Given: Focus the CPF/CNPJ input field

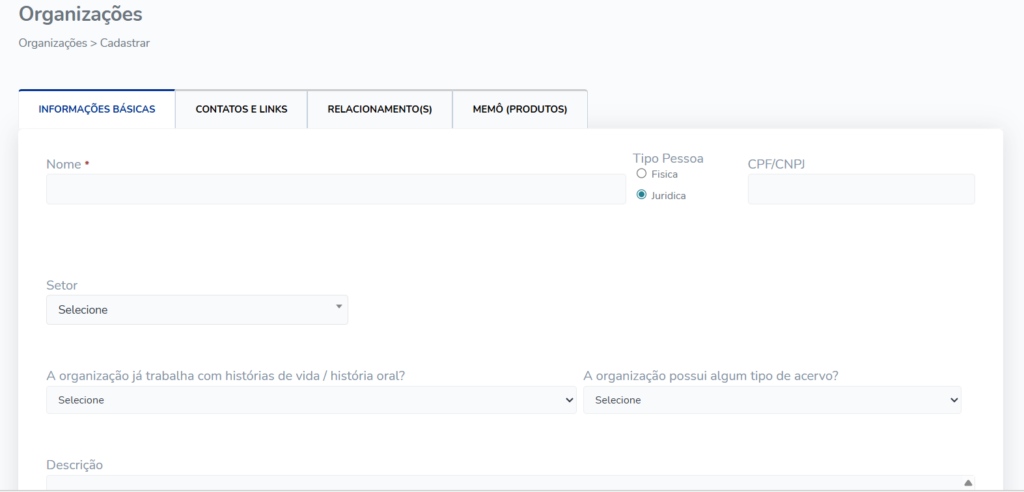Looking at the screenshot, I should (860, 189).
